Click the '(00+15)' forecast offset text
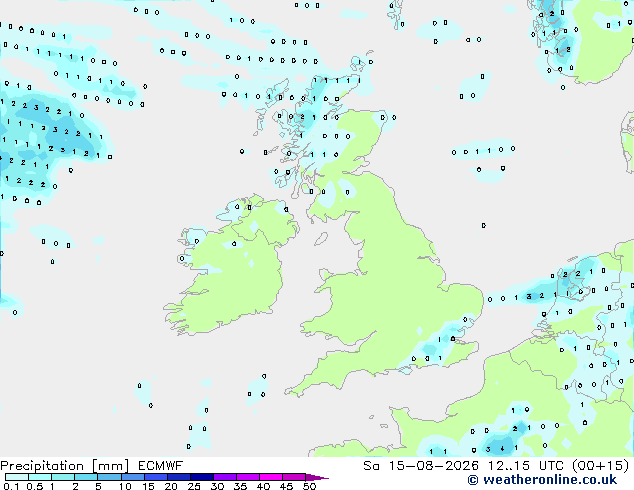The height and width of the screenshot is (490, 634). pos(601,466)
